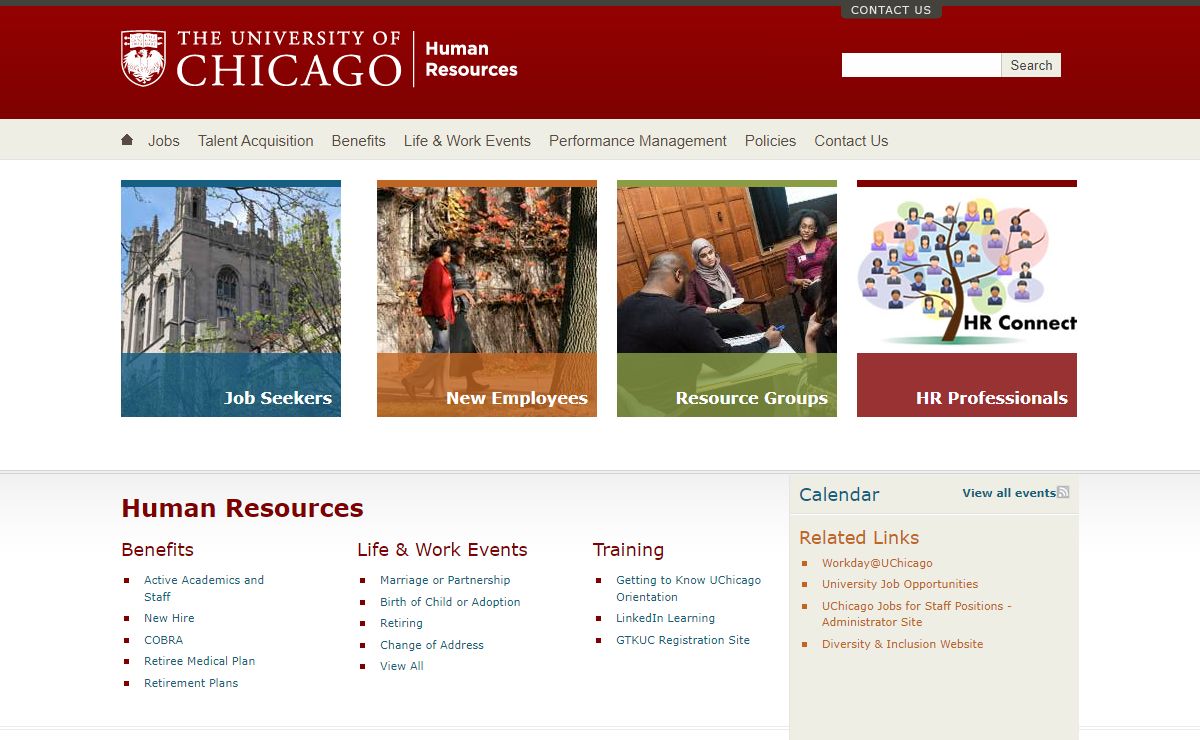Click the Related Links heading
This screenshot has height=740, width=1200.
(x=859, y=537)
